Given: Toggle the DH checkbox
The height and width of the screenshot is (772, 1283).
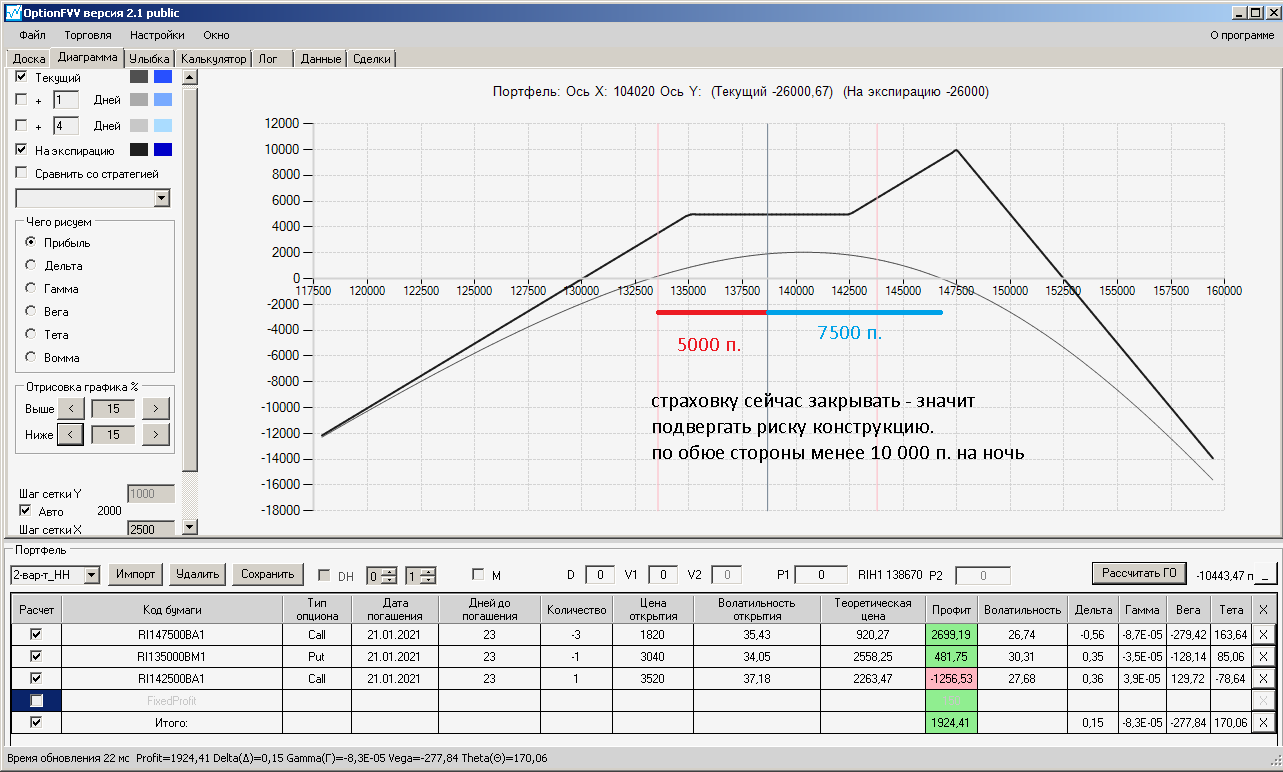Looking at the screenshot, I should (324, 575).
